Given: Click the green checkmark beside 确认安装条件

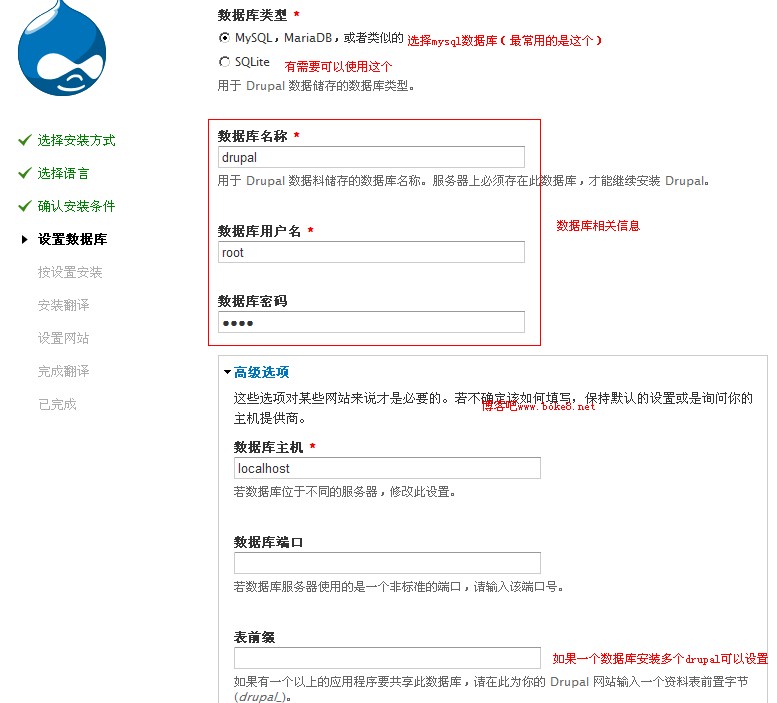Looking at the screenshot, I should [x=25, y=206].
